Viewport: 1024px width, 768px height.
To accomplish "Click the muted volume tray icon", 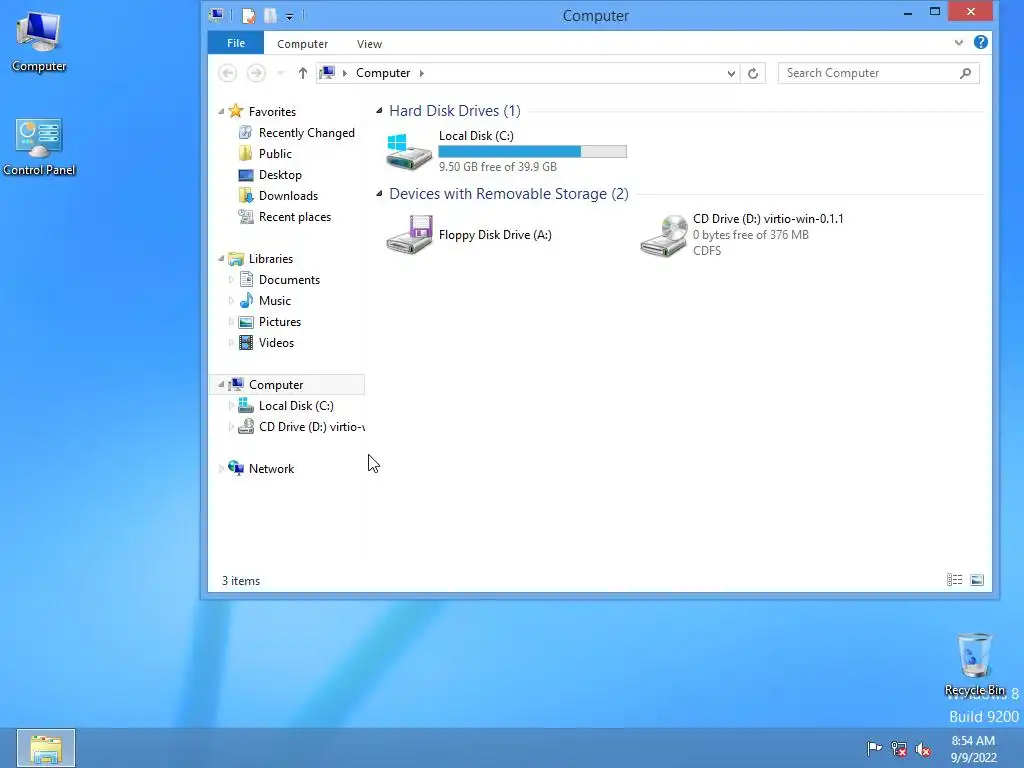I will [x=923, y=749].
